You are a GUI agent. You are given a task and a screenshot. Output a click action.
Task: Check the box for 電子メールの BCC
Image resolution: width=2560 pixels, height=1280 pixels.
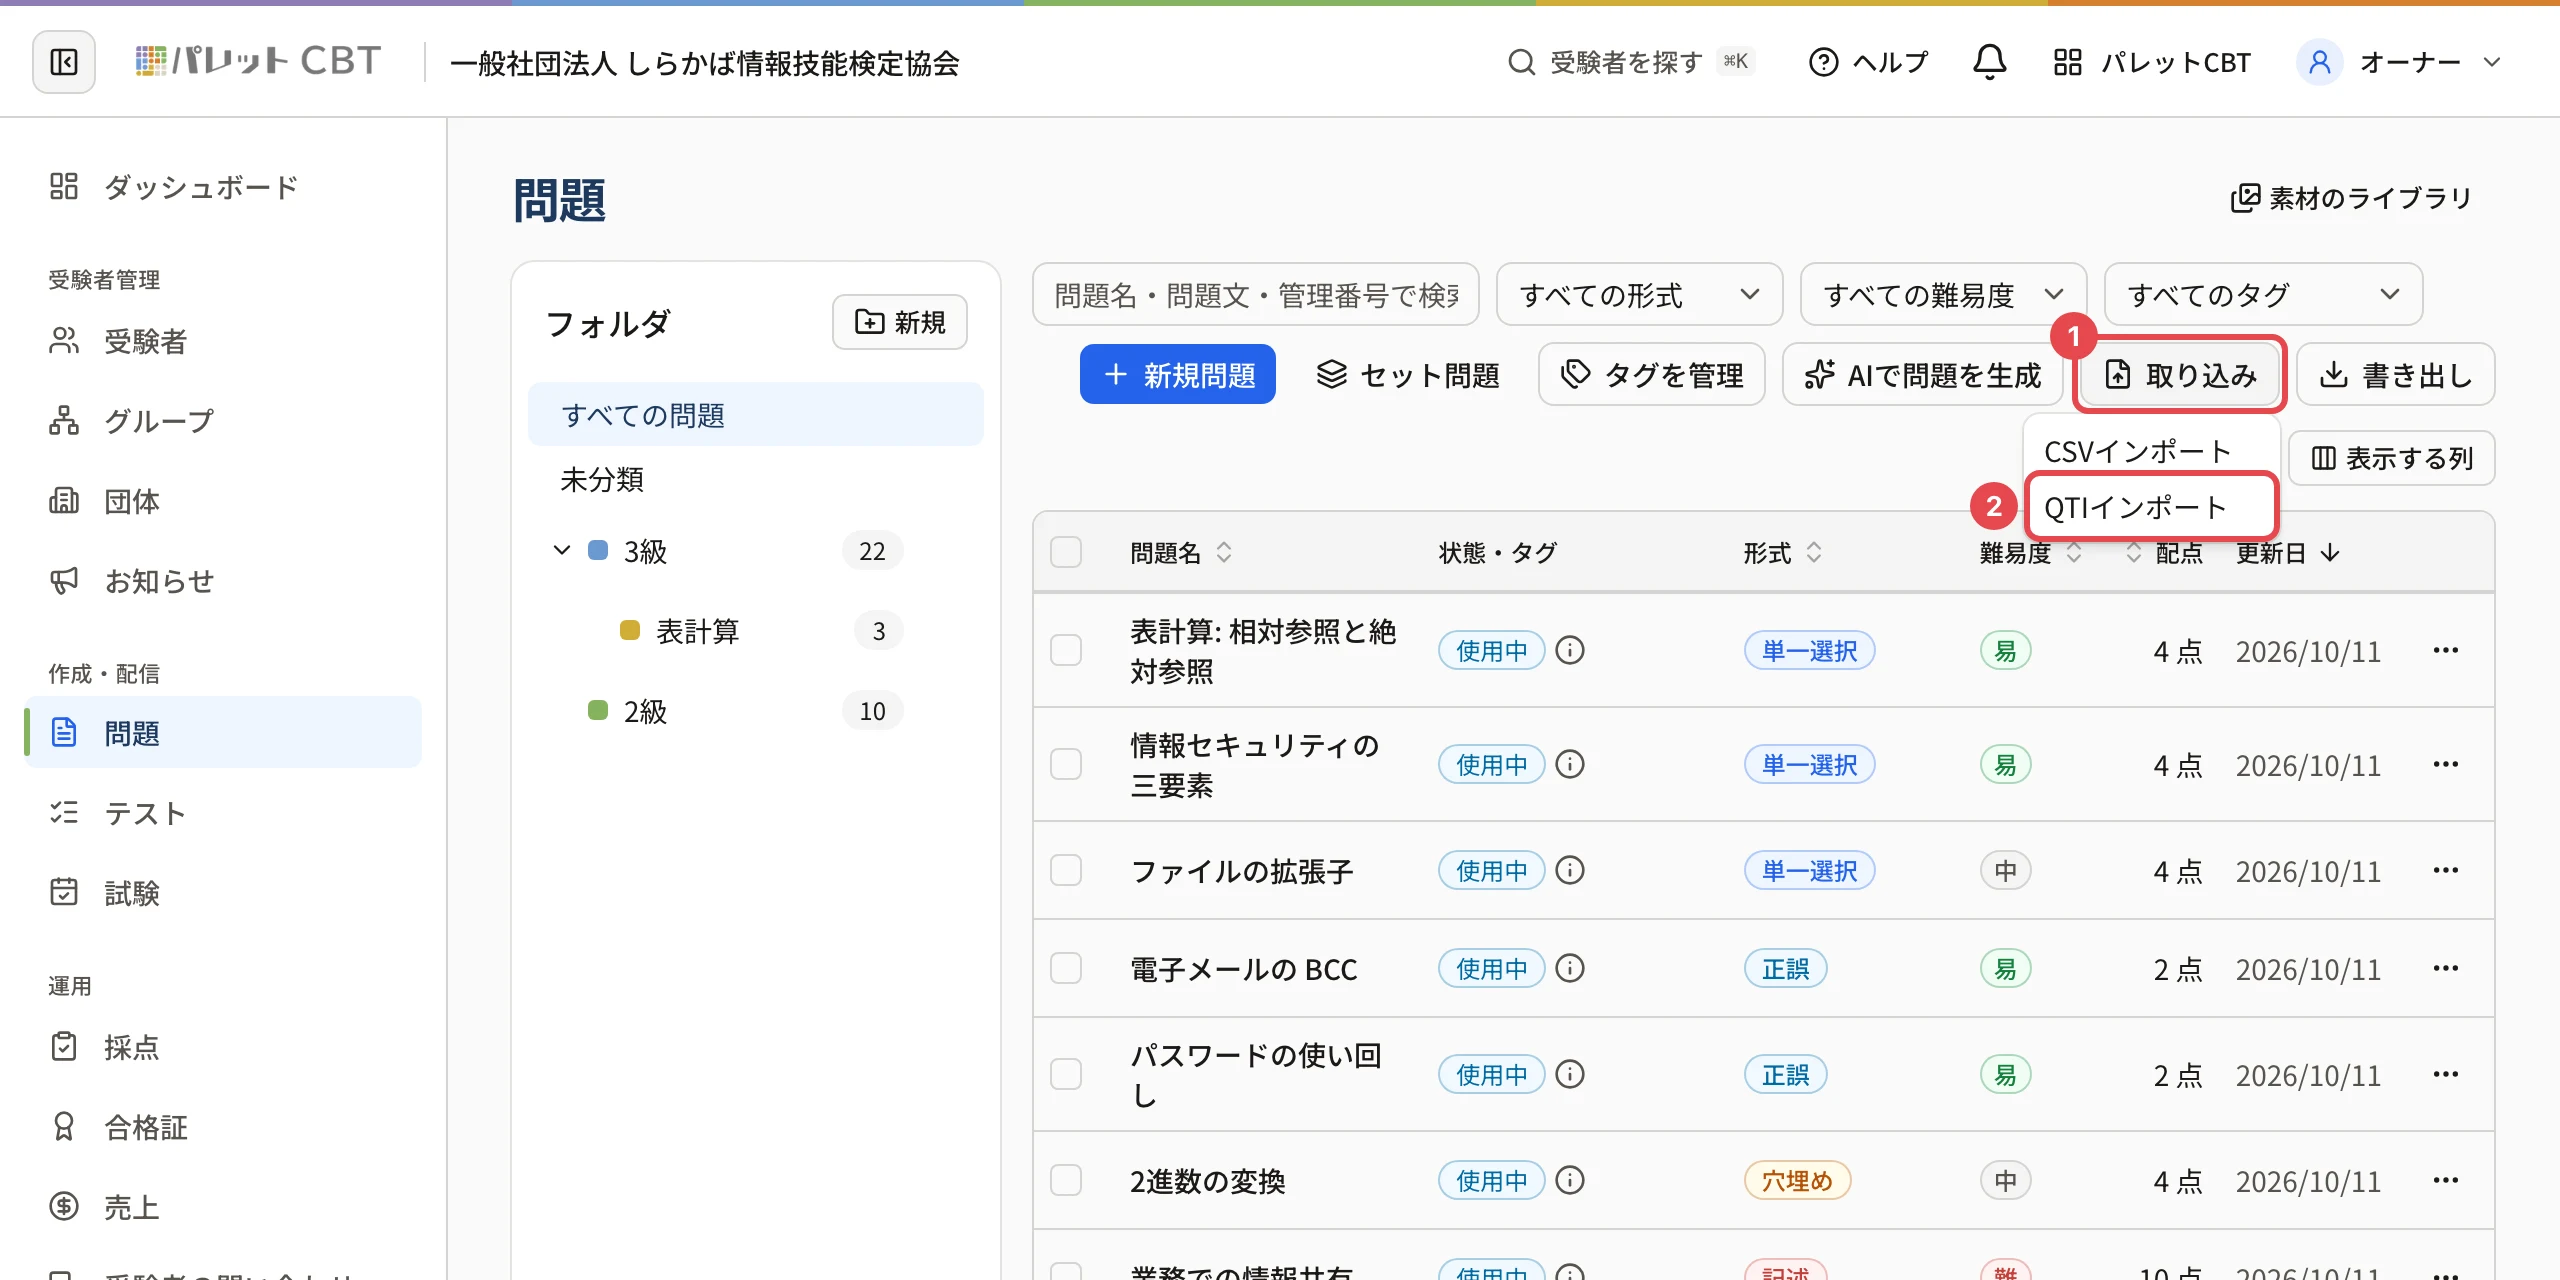(x=1066, y=969)
